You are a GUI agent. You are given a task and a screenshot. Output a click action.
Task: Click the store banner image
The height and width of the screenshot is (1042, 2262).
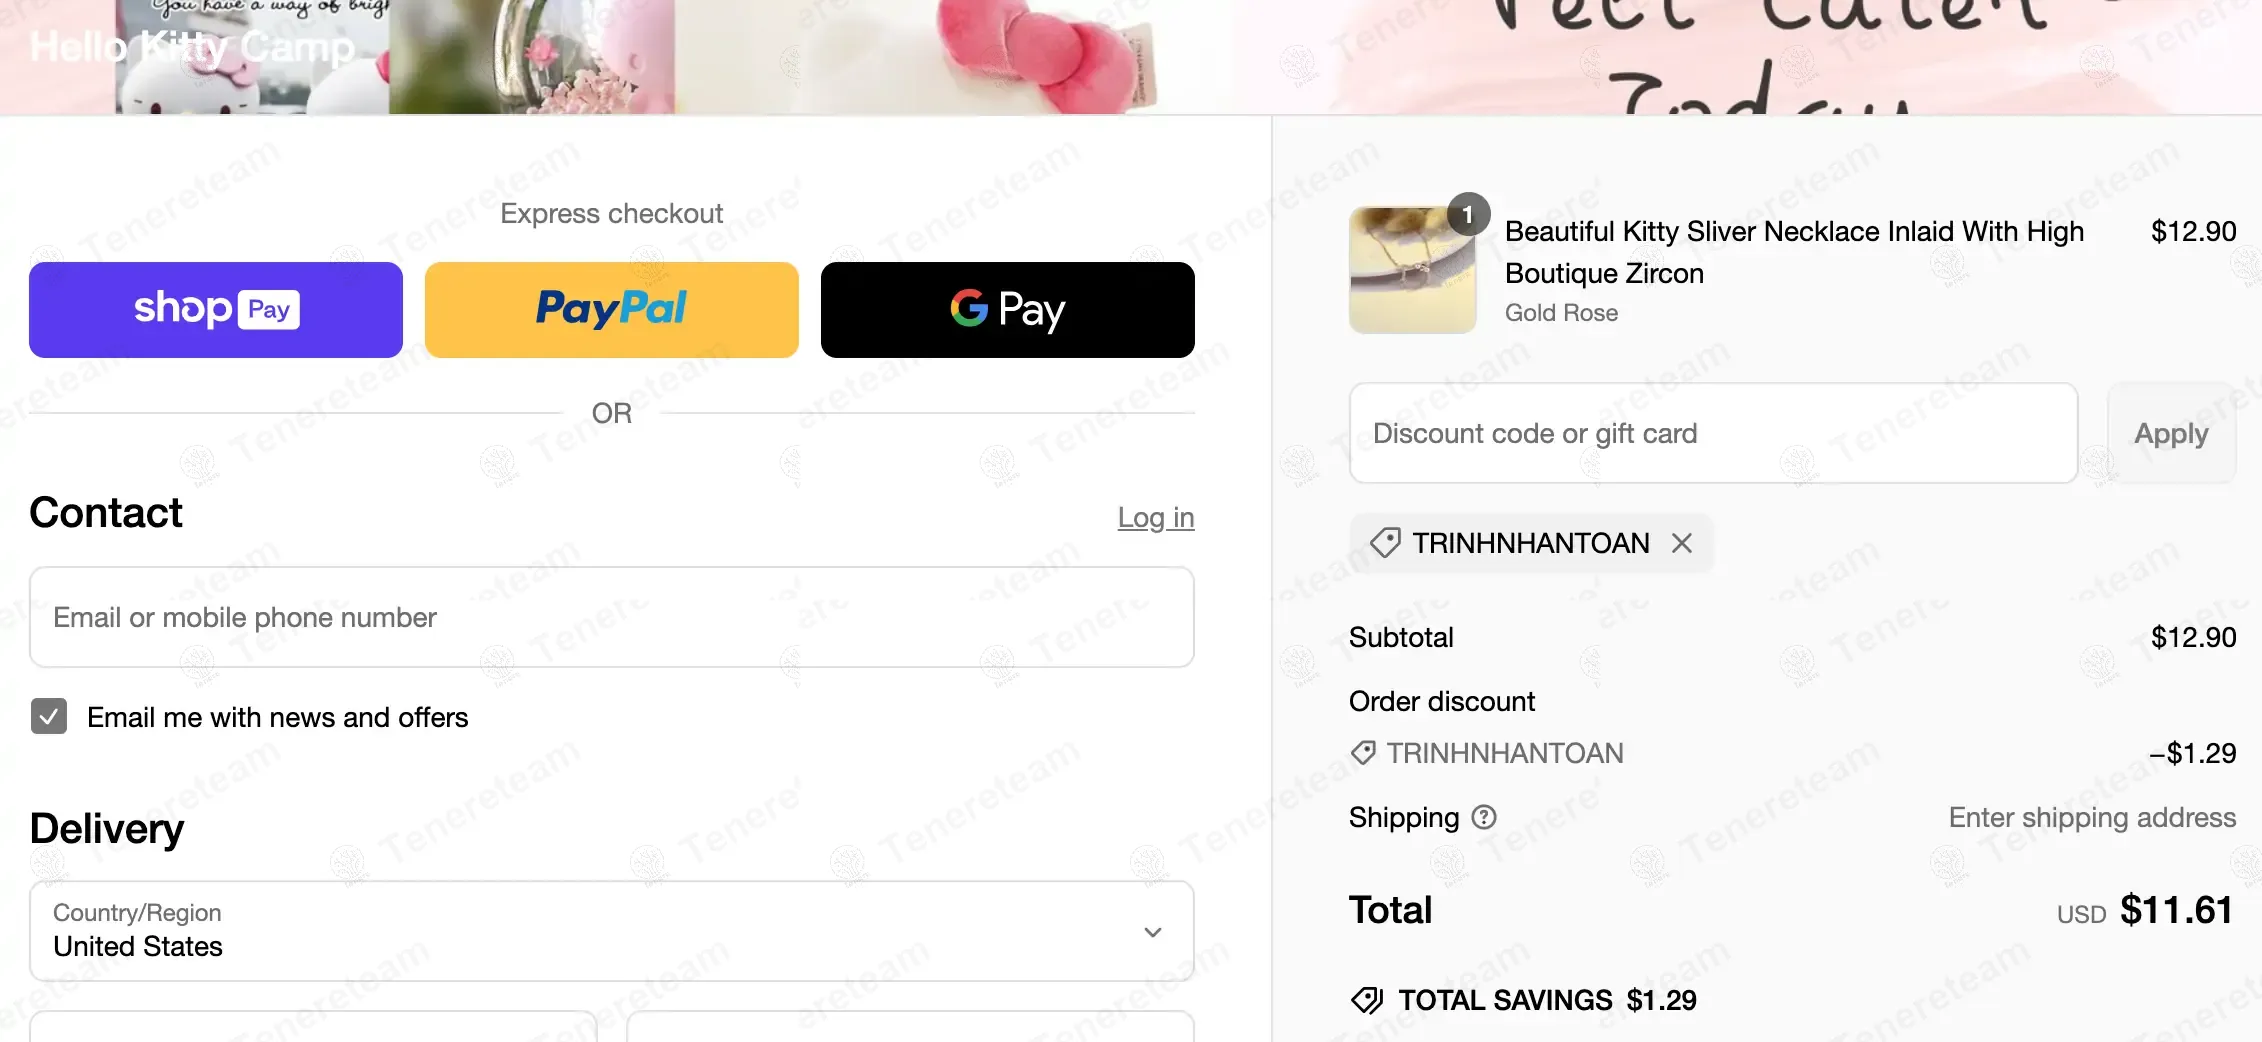1131,57
